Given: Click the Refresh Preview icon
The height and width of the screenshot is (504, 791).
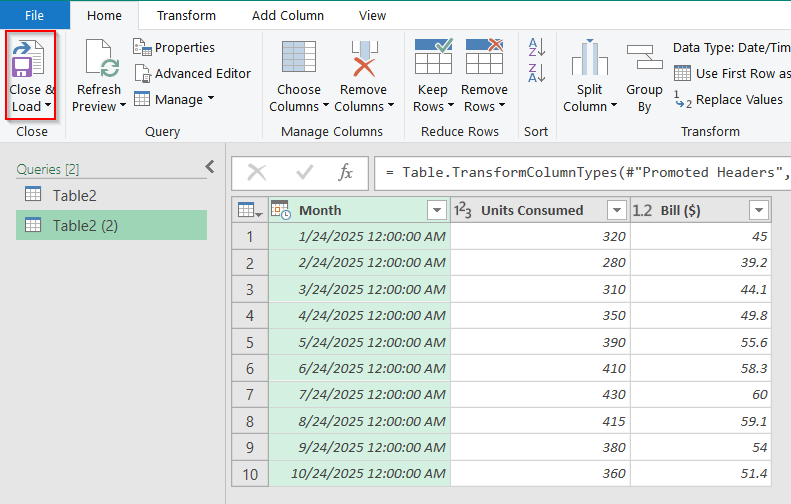Looking at the screenshot, I should [x=102, y=59].
